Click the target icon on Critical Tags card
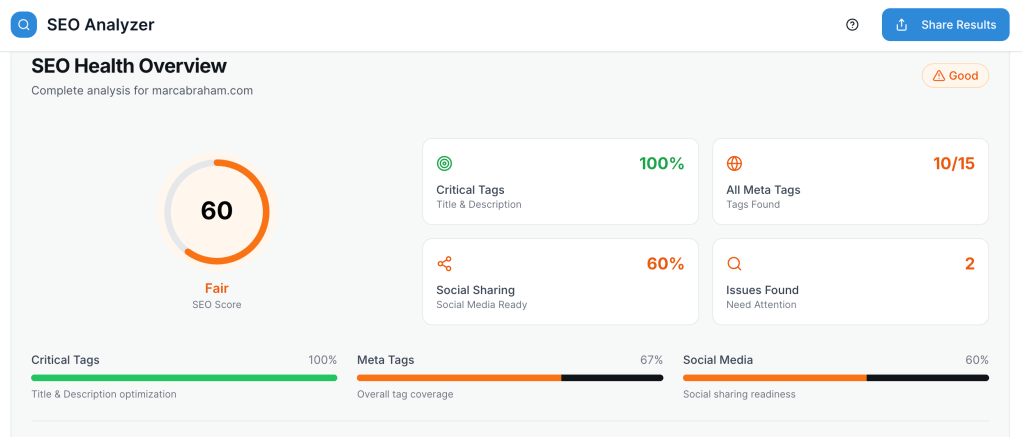 444,163
